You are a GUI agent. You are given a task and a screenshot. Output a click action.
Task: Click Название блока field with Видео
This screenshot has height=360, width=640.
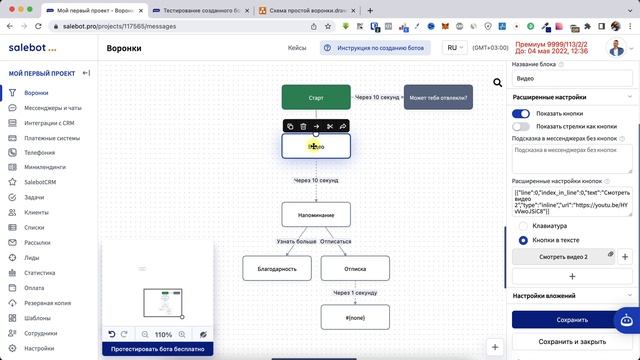coord(572,78)
